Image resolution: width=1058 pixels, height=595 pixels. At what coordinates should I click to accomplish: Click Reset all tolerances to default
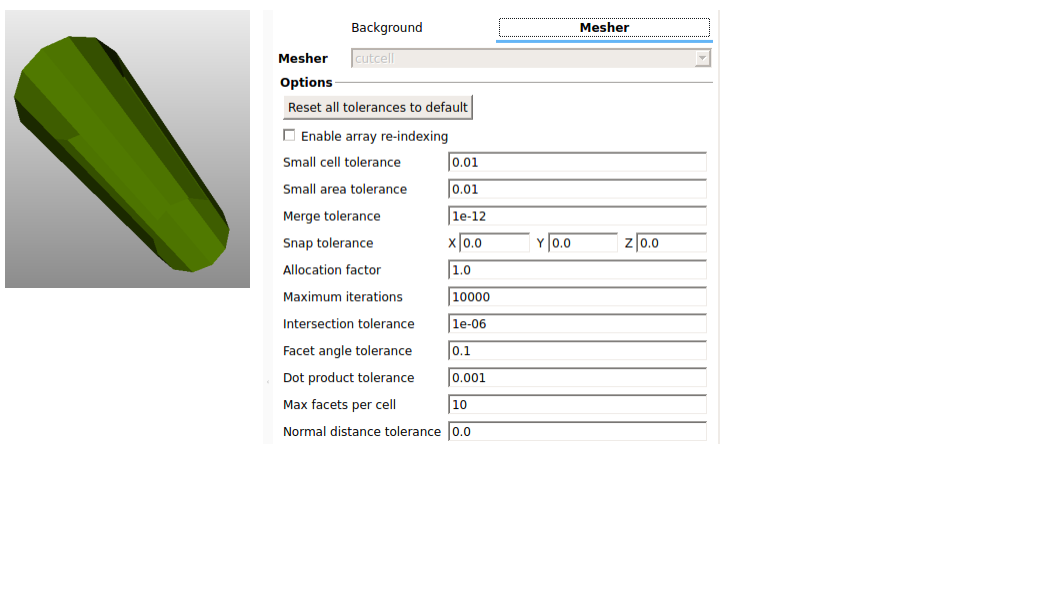pyautogui.click(x=377, y=107)
